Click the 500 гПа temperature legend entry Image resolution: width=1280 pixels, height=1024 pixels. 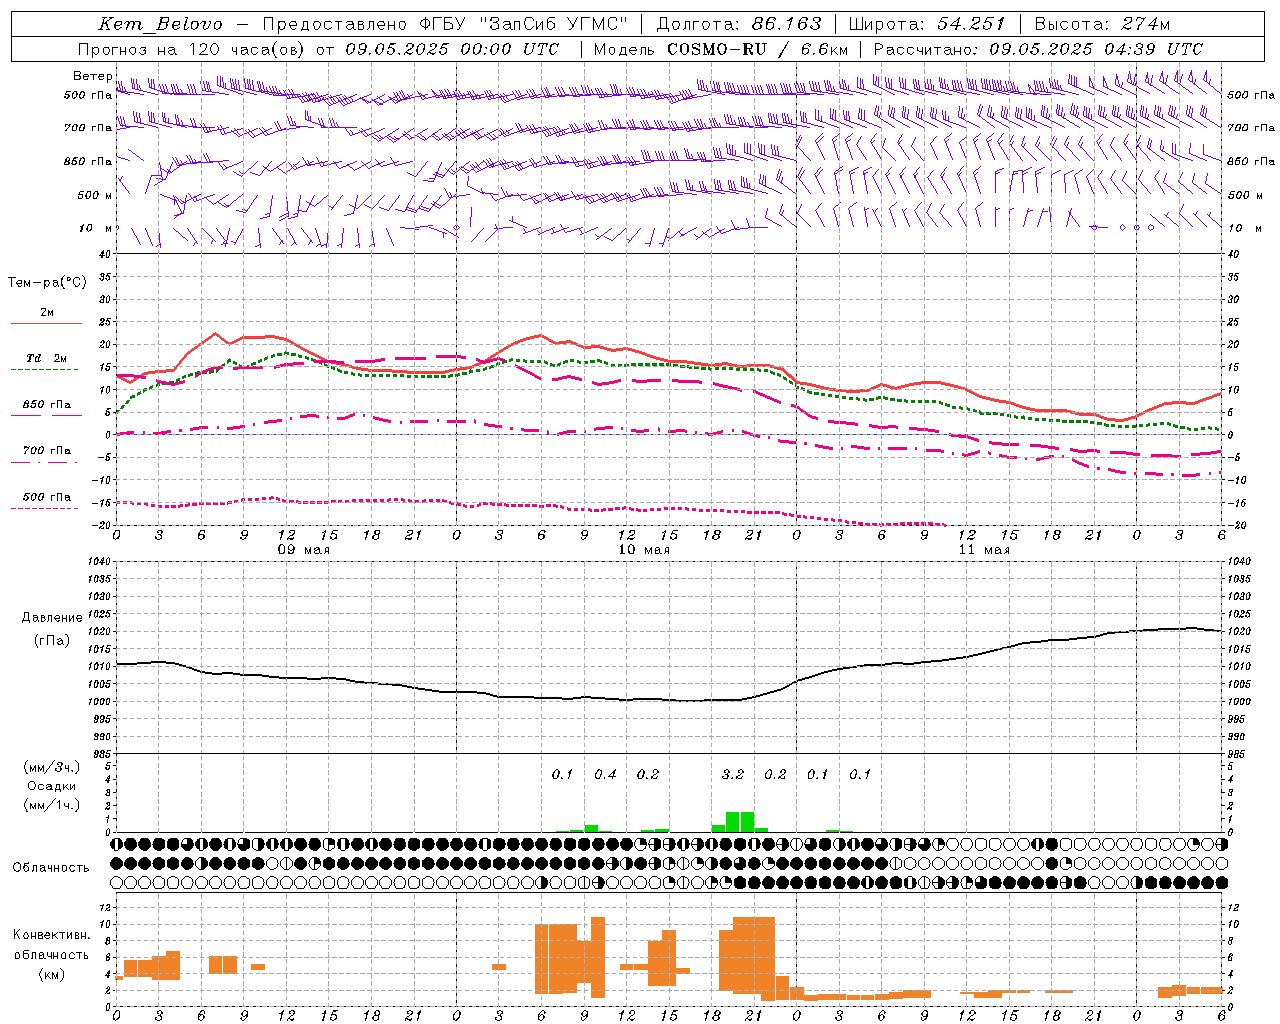(47, 497)
